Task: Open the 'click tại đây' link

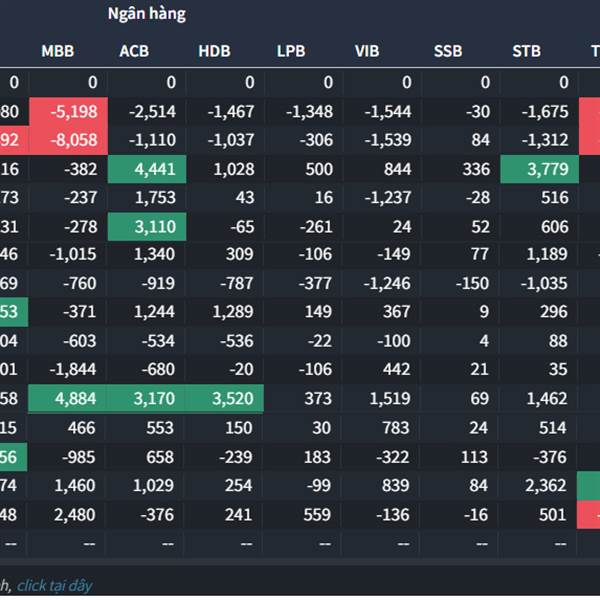Action: [54, 585]
